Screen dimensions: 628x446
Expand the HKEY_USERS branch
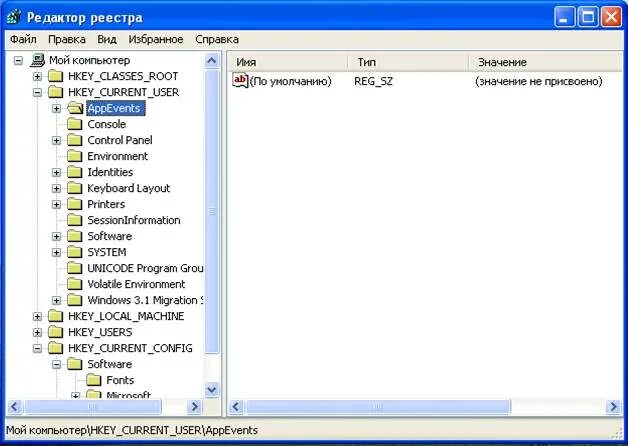coord(37,332)
